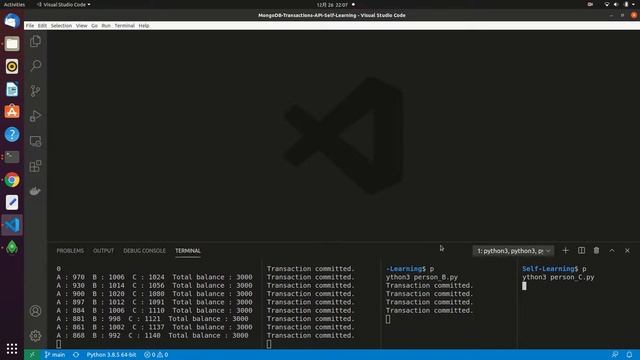Screen dimensions: 640x360
Task: Open the View menu
Action: [82, 25]
